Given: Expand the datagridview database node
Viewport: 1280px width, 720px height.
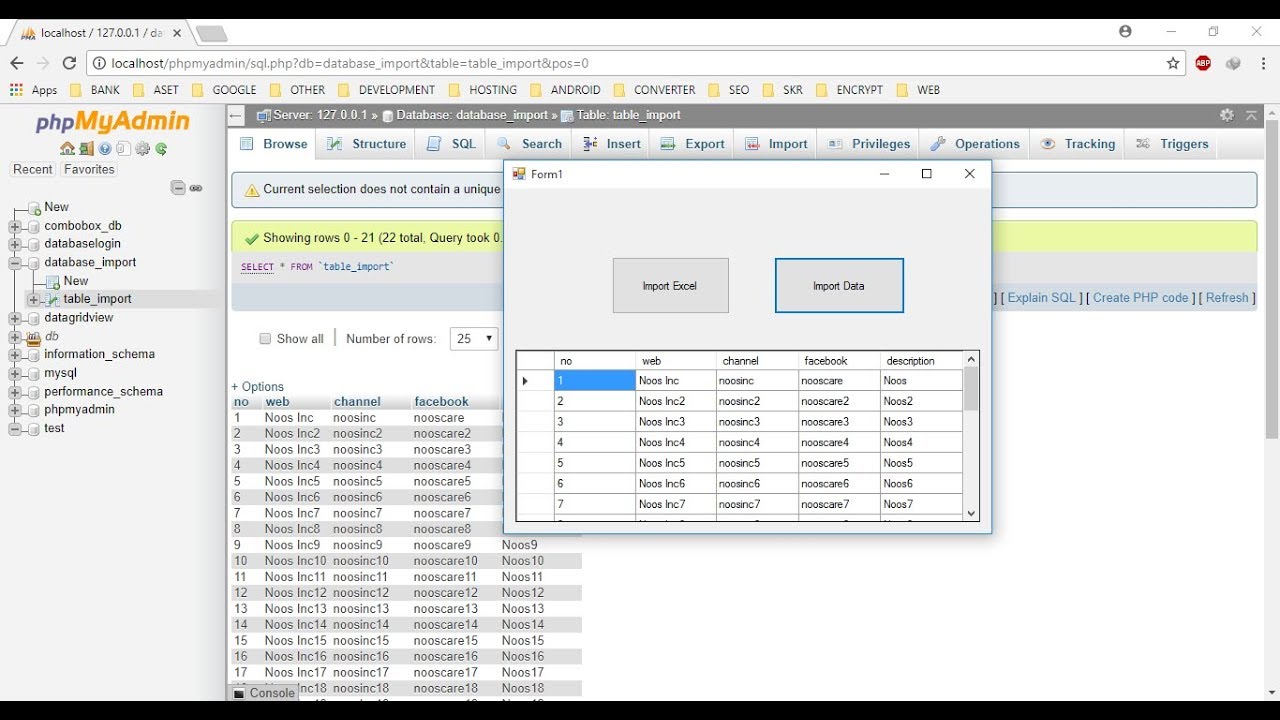Looking at the screenshot, I should pyautogui.click(x=15, y=318).
